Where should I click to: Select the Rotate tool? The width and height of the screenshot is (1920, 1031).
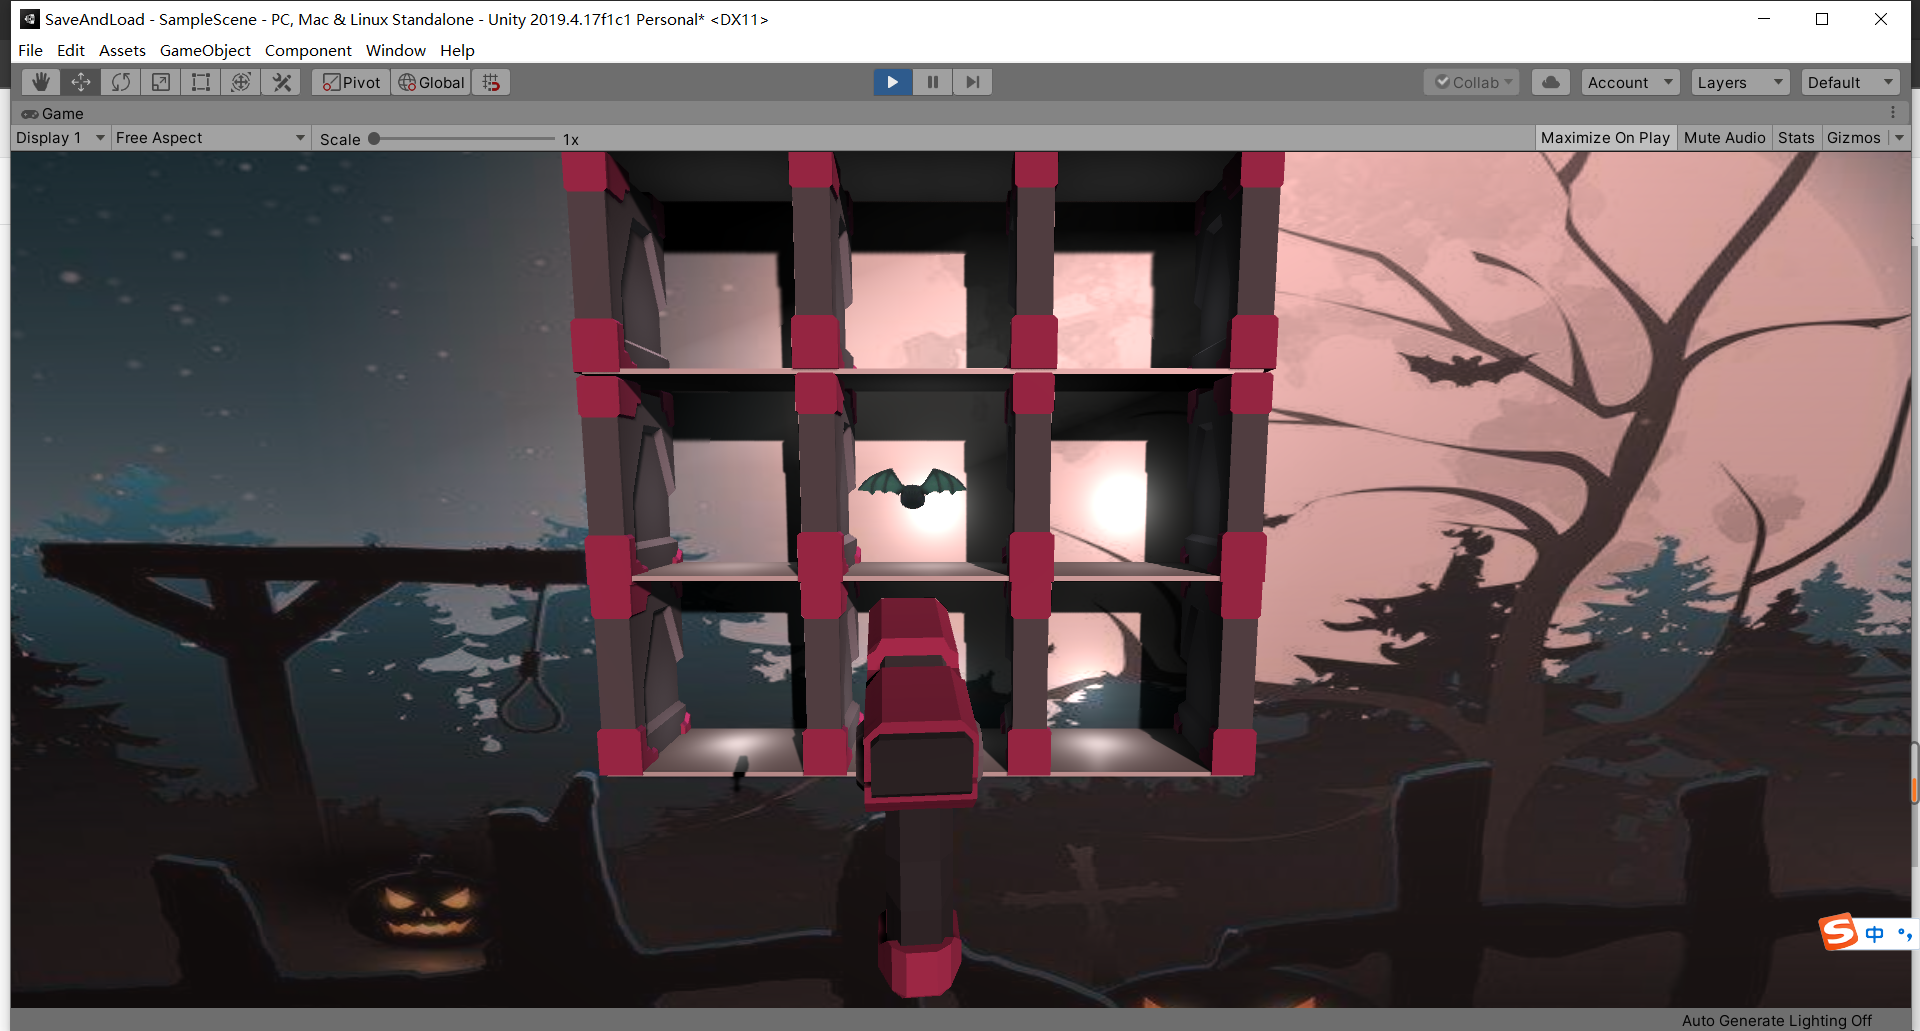pyautogui.click(x=120, y=82)
